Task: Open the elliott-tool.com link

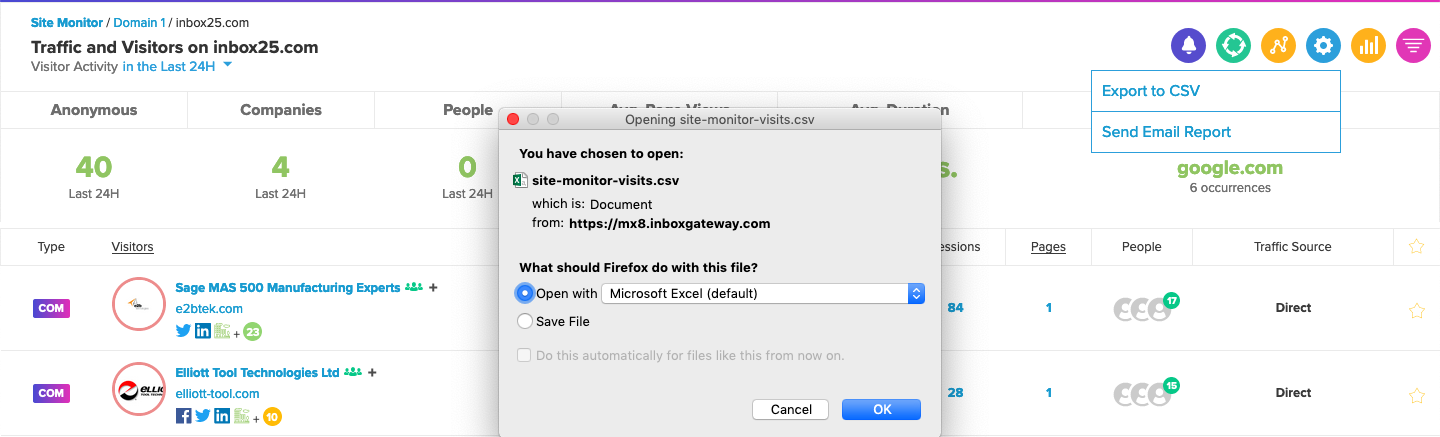Action: [x=217, y=394]
